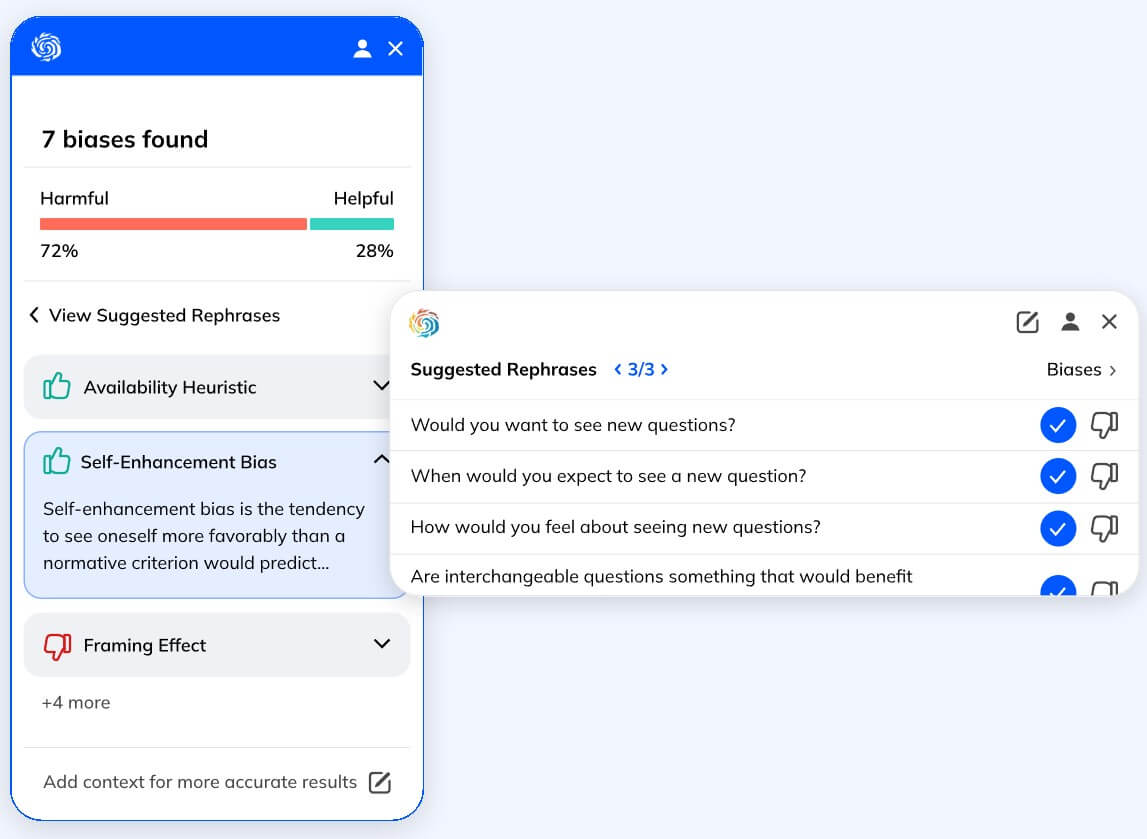The height and width of the screenshot is (839, 1147).
Task: Expand the Framing Effect chevron
Action: 381,644
